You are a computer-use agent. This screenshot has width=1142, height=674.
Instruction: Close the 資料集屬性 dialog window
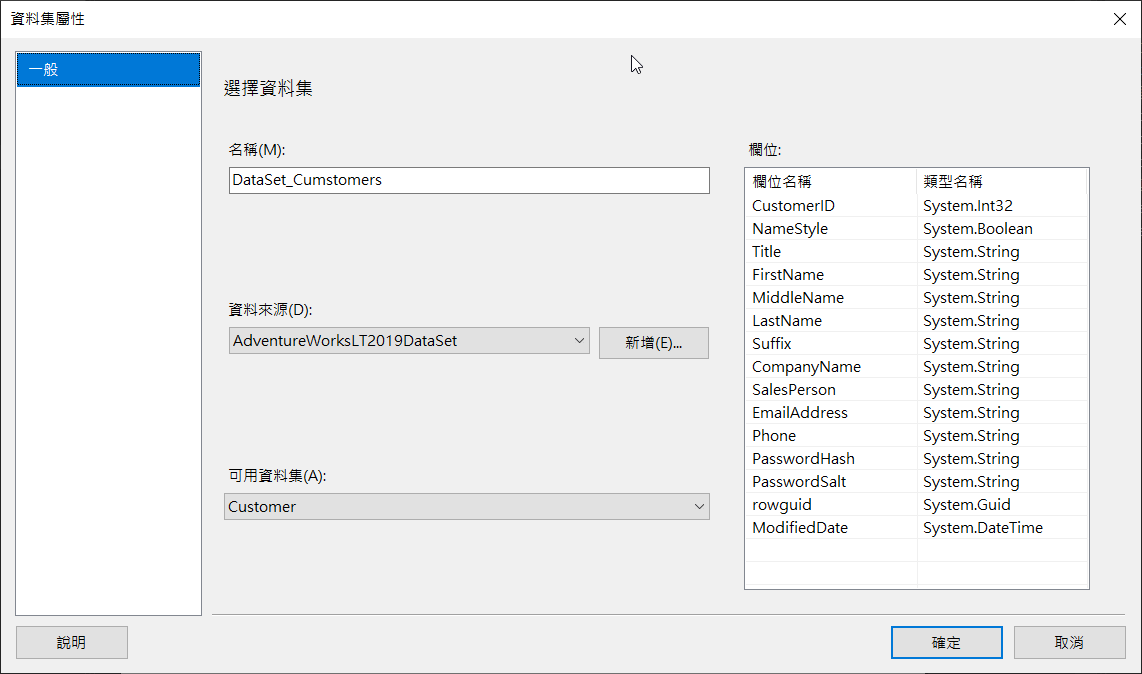[x=1118, y=19]
